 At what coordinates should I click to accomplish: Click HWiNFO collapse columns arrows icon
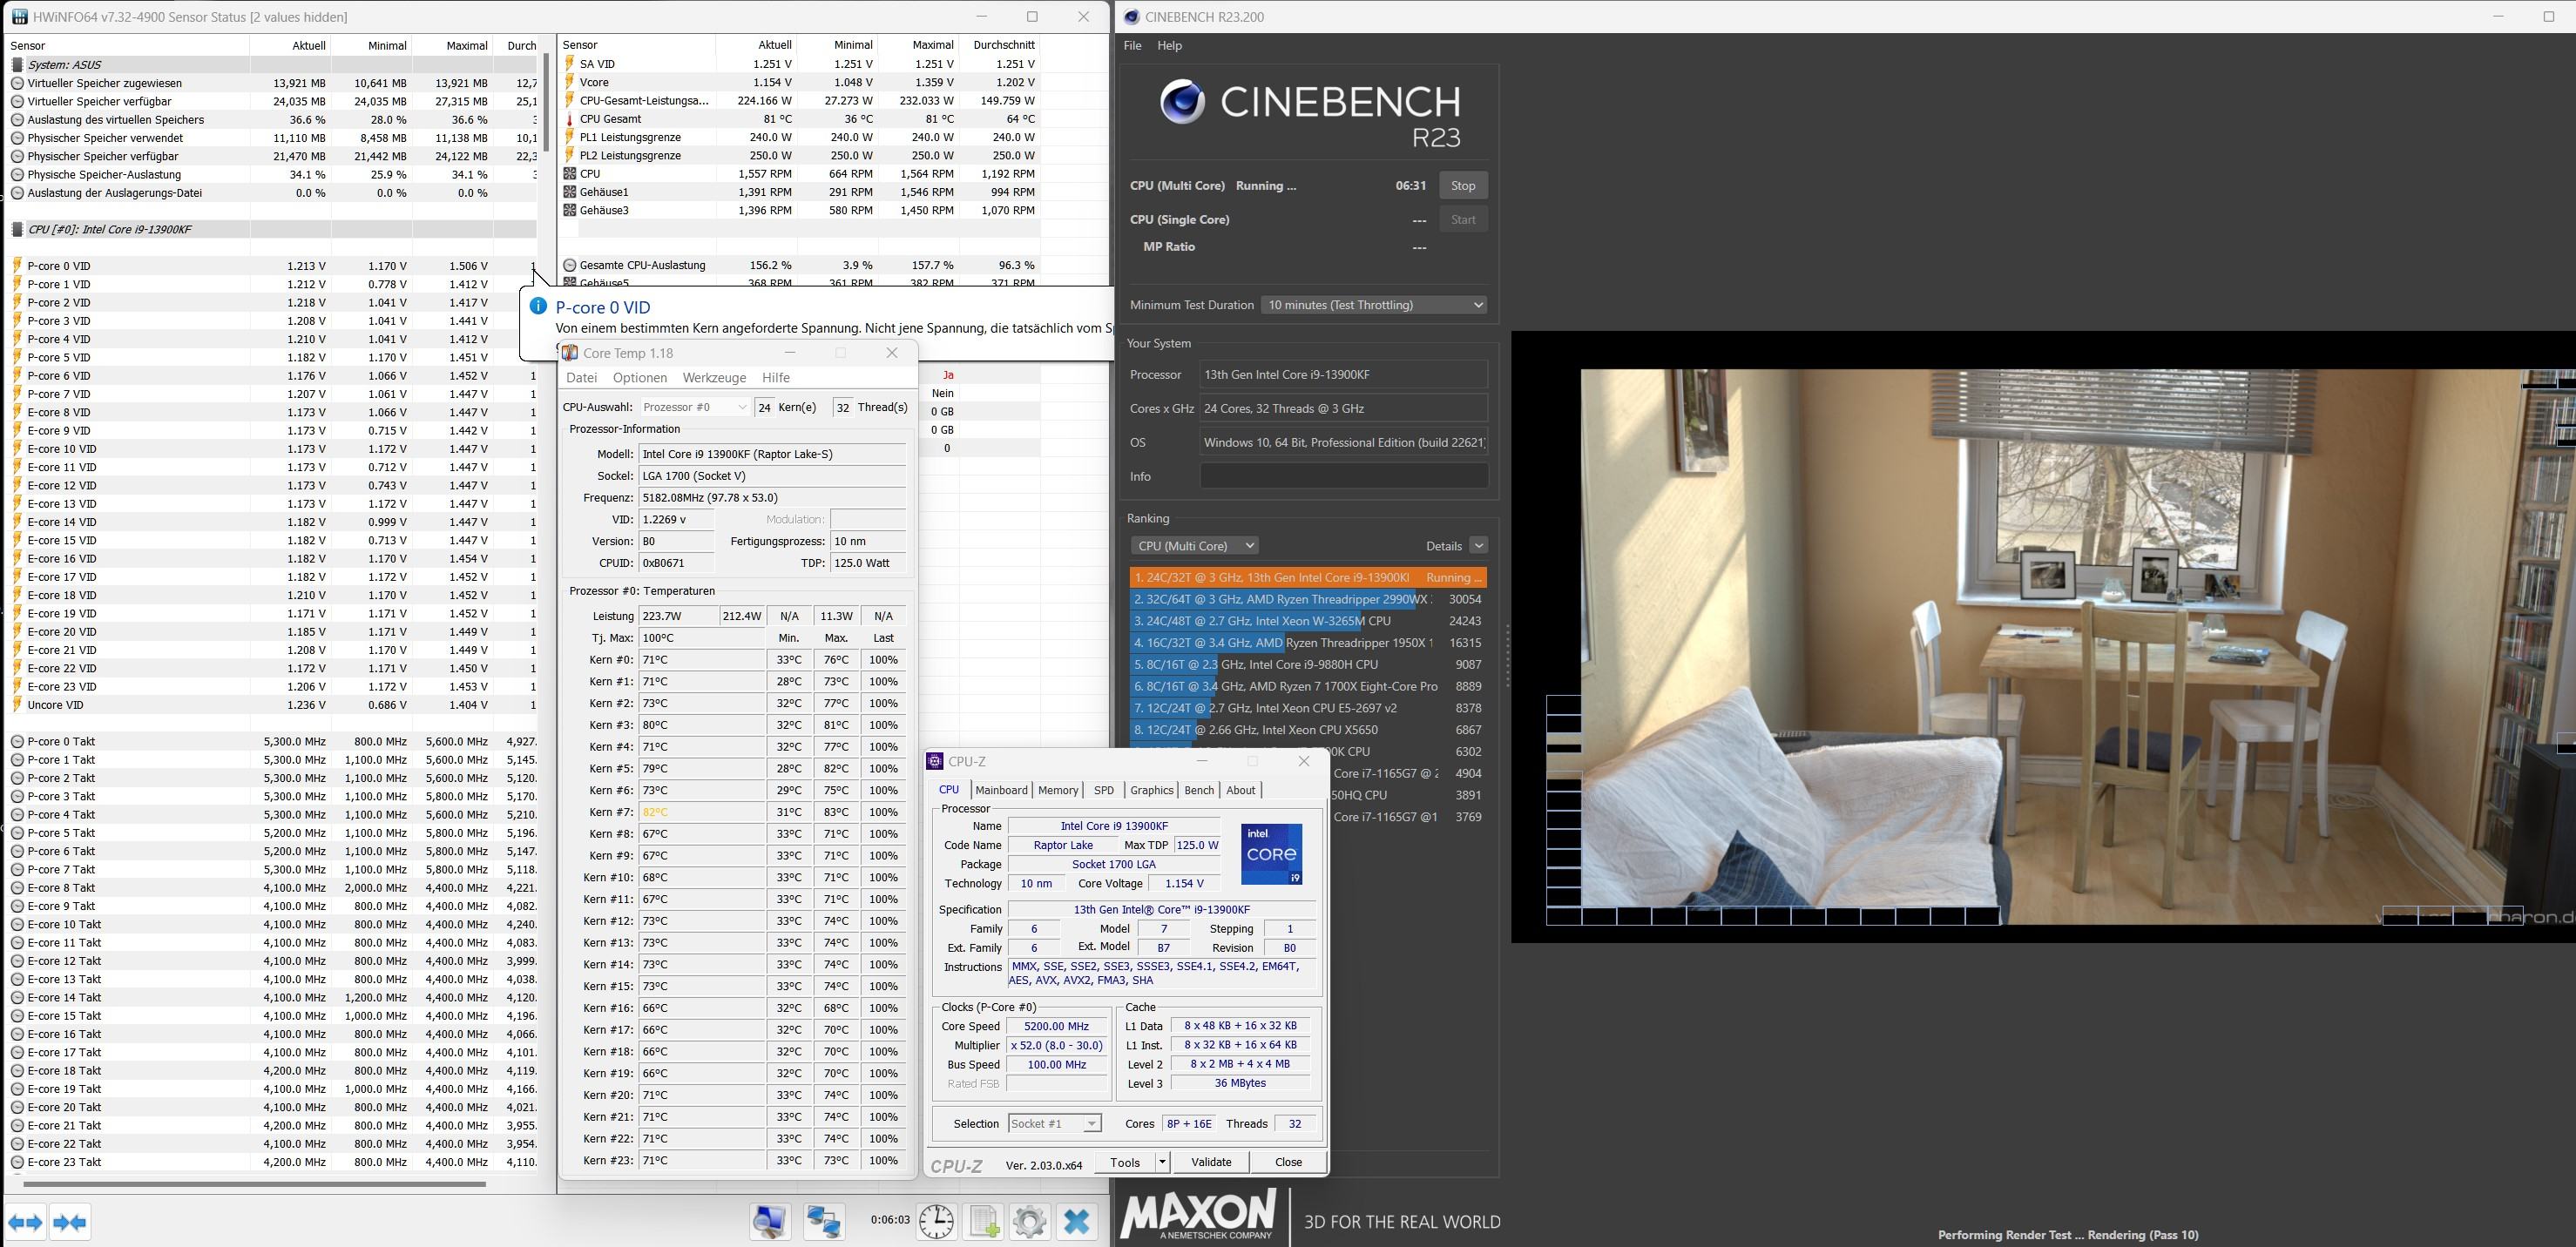[70, 1222]
